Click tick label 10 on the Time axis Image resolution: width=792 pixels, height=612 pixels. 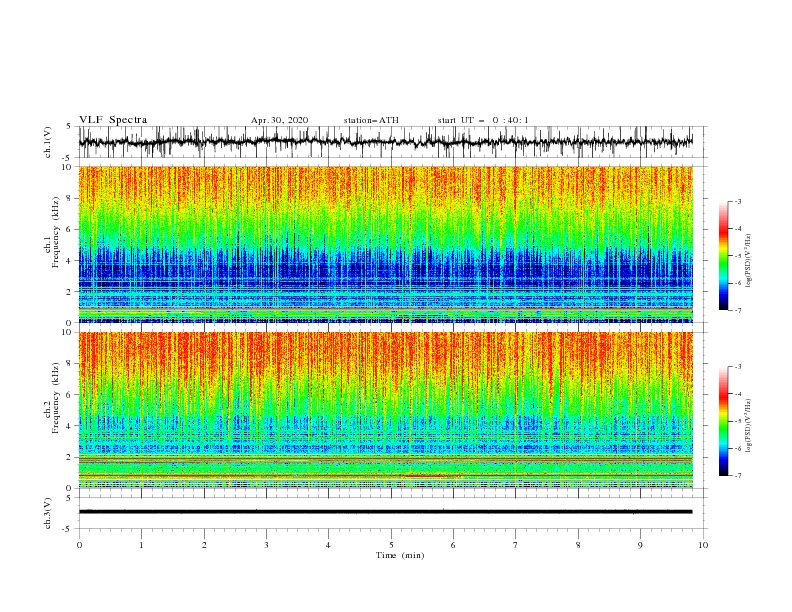click(x=703, y=545)
